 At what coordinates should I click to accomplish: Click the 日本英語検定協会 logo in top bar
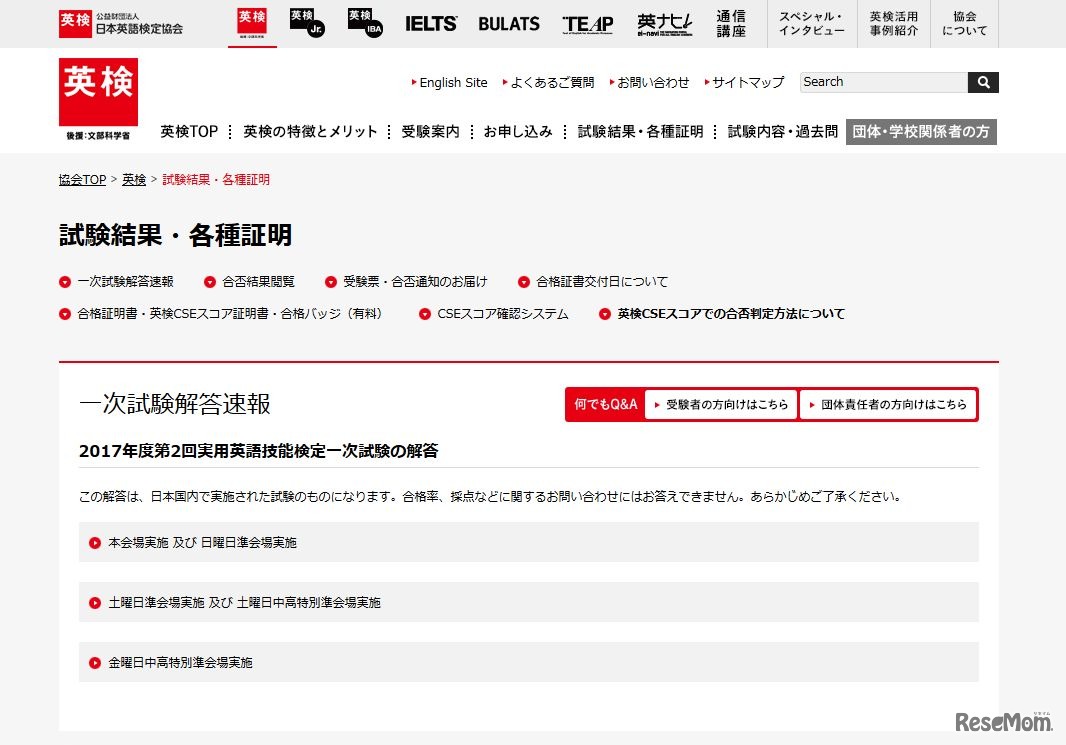121,23
